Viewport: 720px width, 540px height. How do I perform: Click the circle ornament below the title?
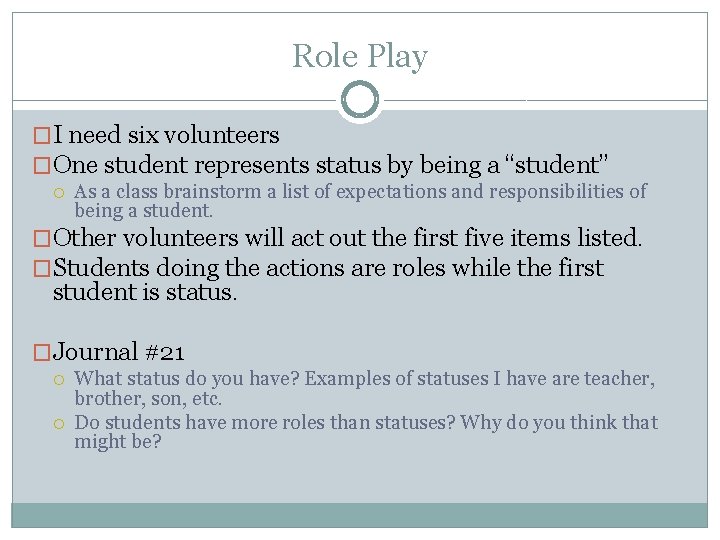360,100
